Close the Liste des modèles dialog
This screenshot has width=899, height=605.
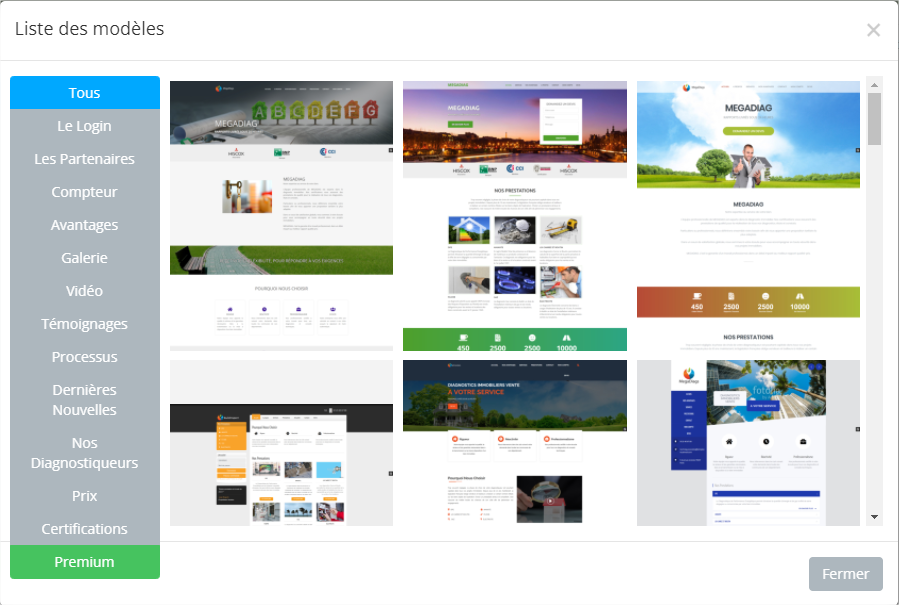pos(873,30)
